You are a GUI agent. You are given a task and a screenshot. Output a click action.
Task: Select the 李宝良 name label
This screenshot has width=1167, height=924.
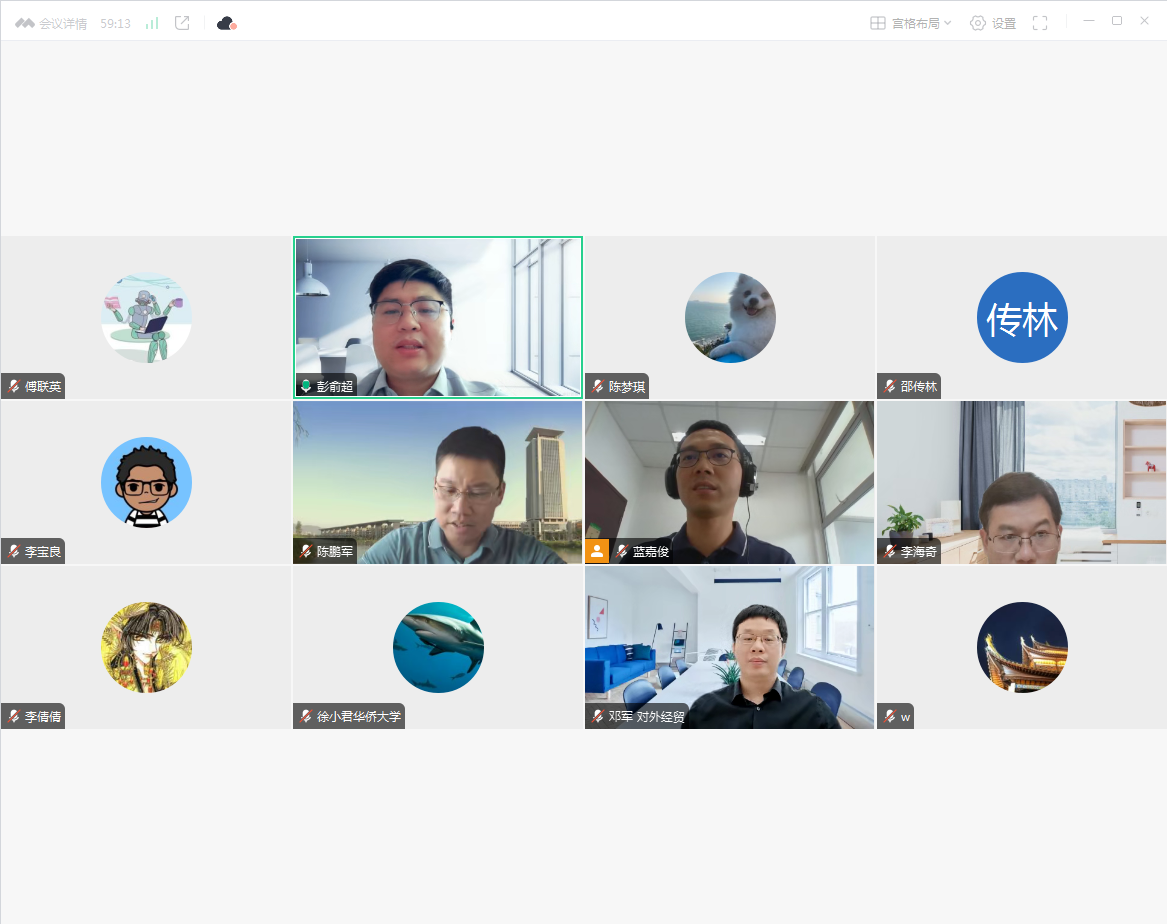coord(43,552)
